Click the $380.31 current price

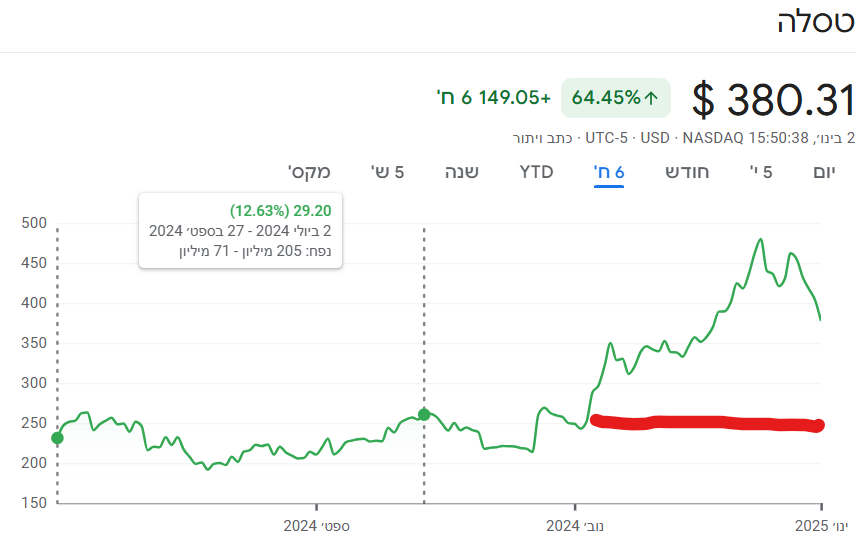click(773, 100)
